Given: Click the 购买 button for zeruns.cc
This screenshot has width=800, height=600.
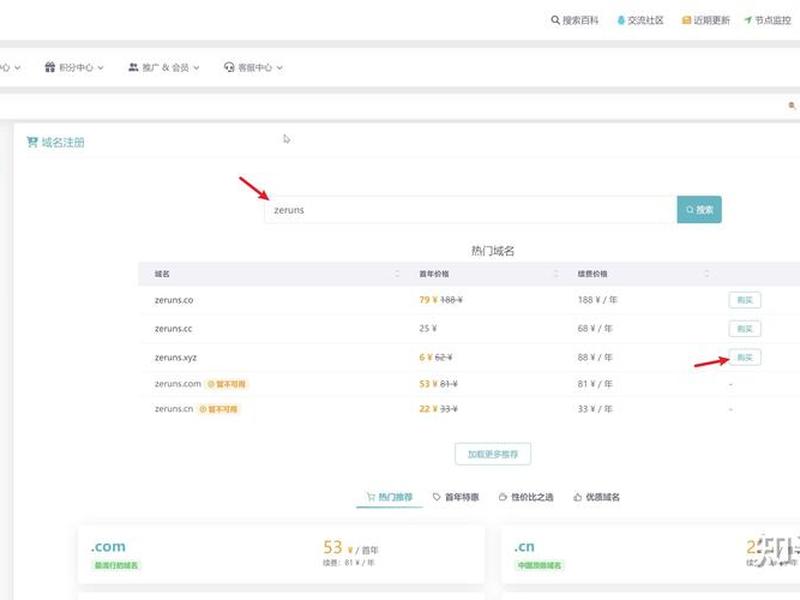Looking at the screenshot, I should click(x=745, y=329).
